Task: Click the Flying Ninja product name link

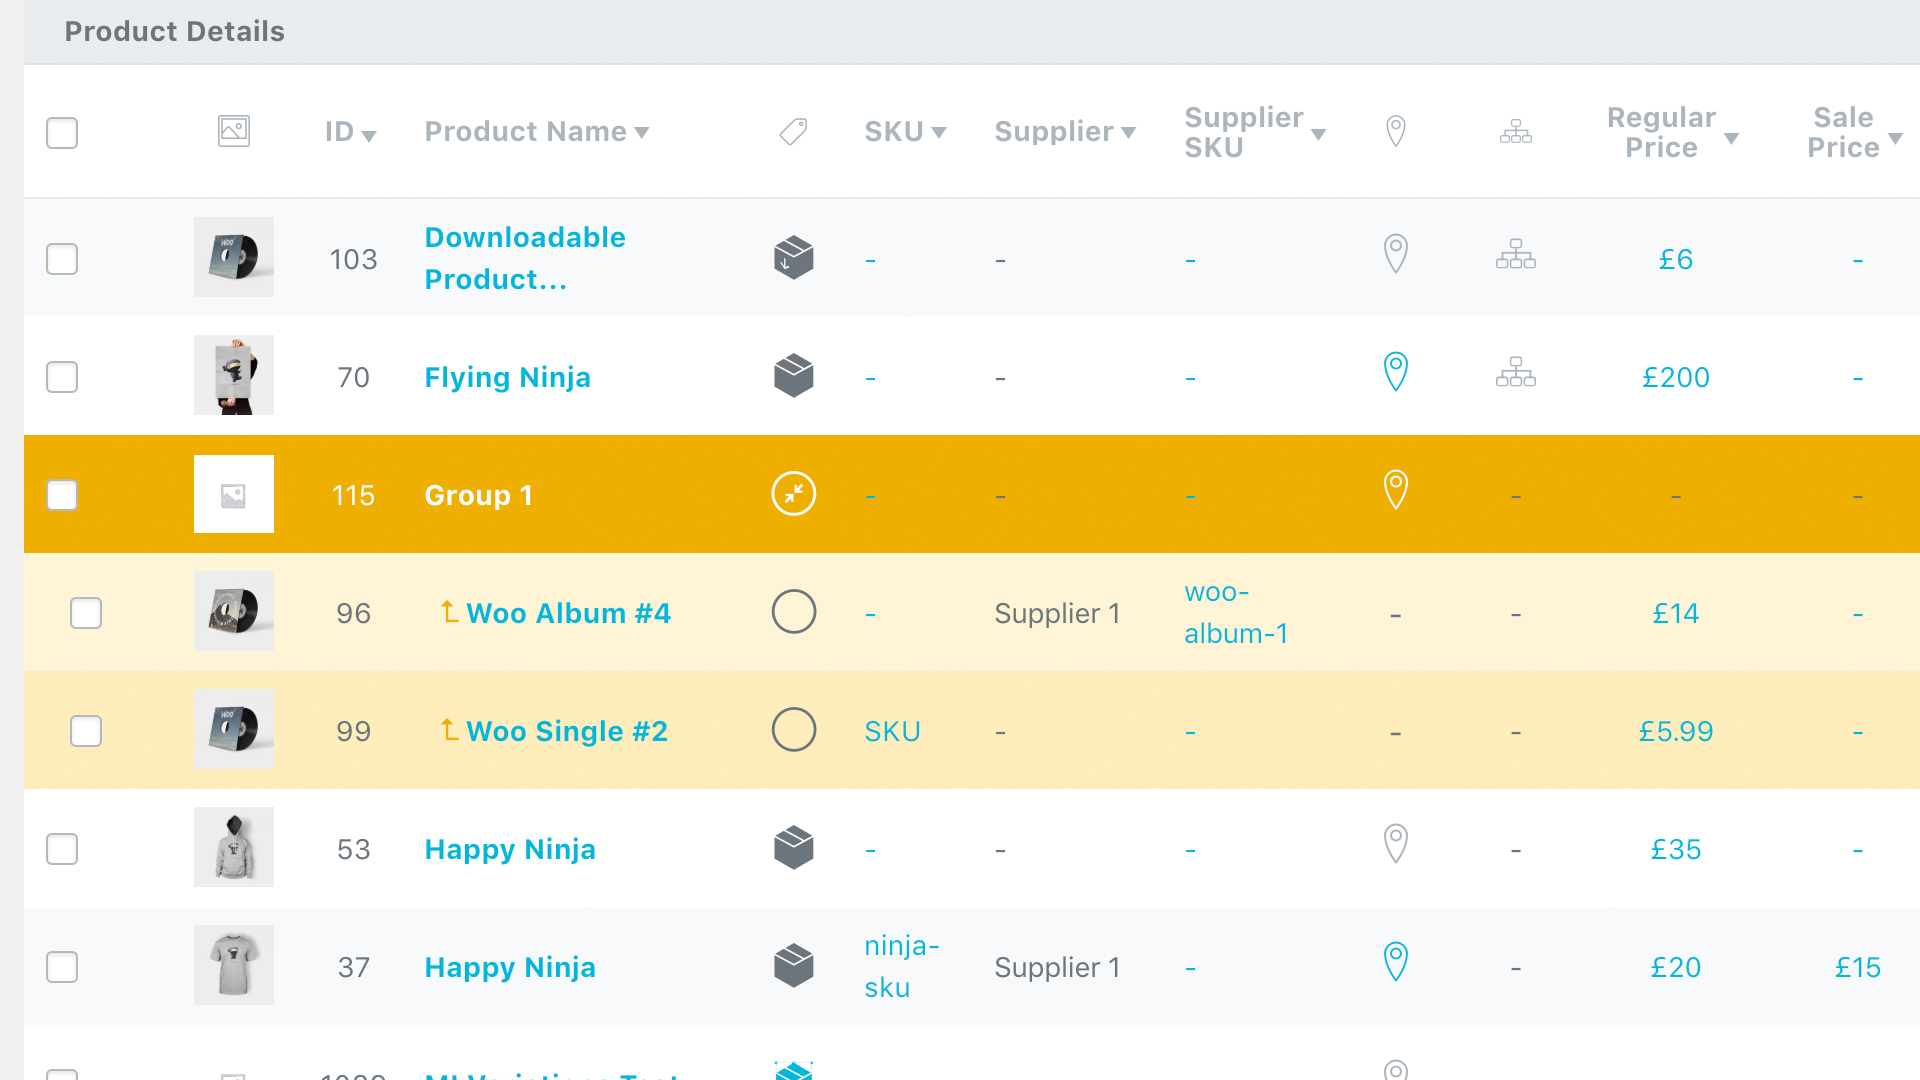Action: (x=509, y=376)
